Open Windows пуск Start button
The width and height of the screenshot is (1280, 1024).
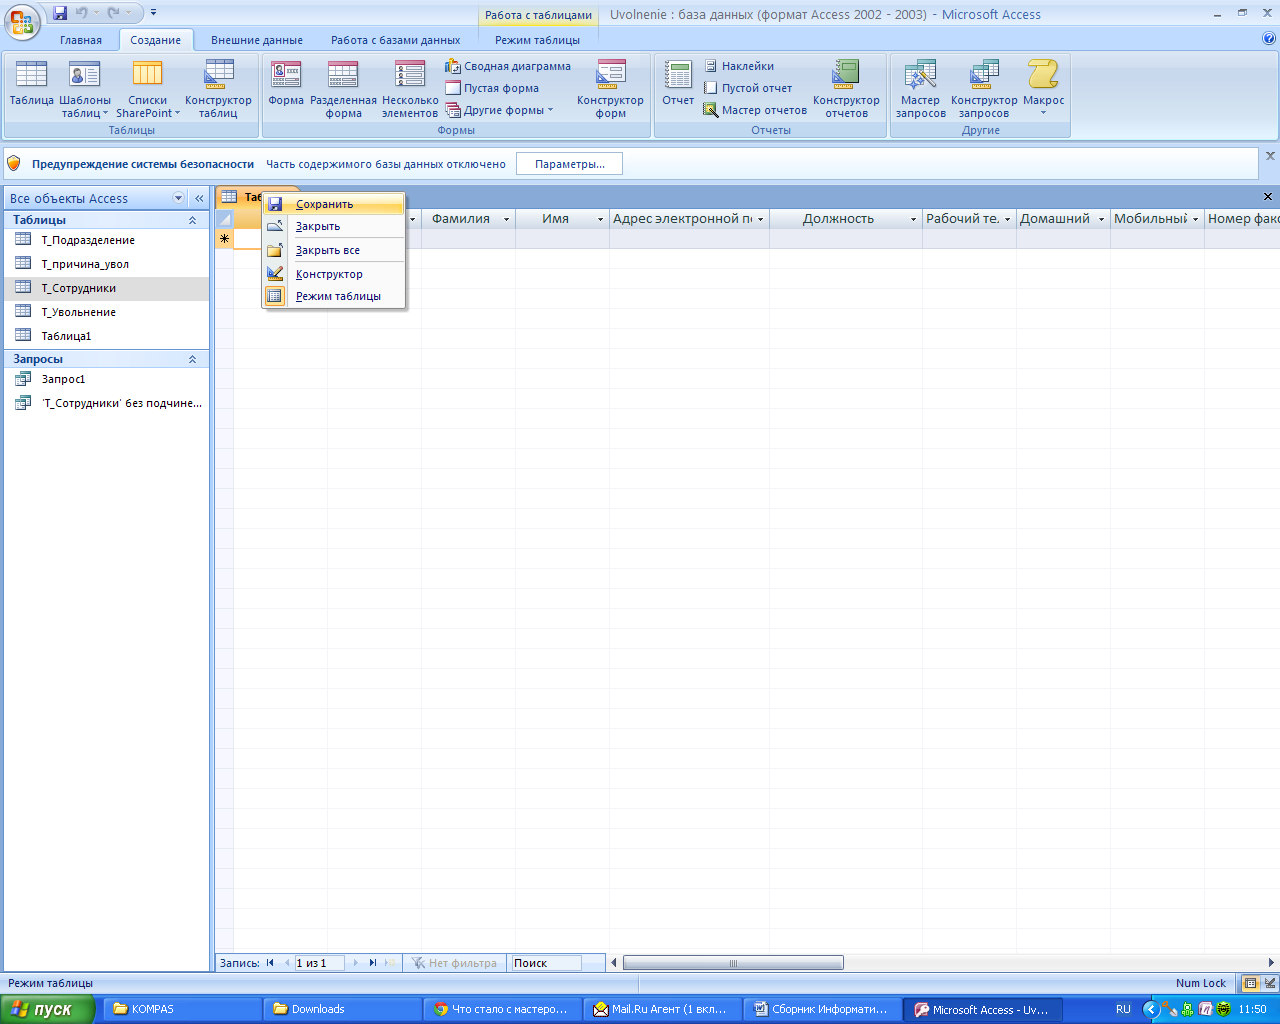click(47, 1009)
